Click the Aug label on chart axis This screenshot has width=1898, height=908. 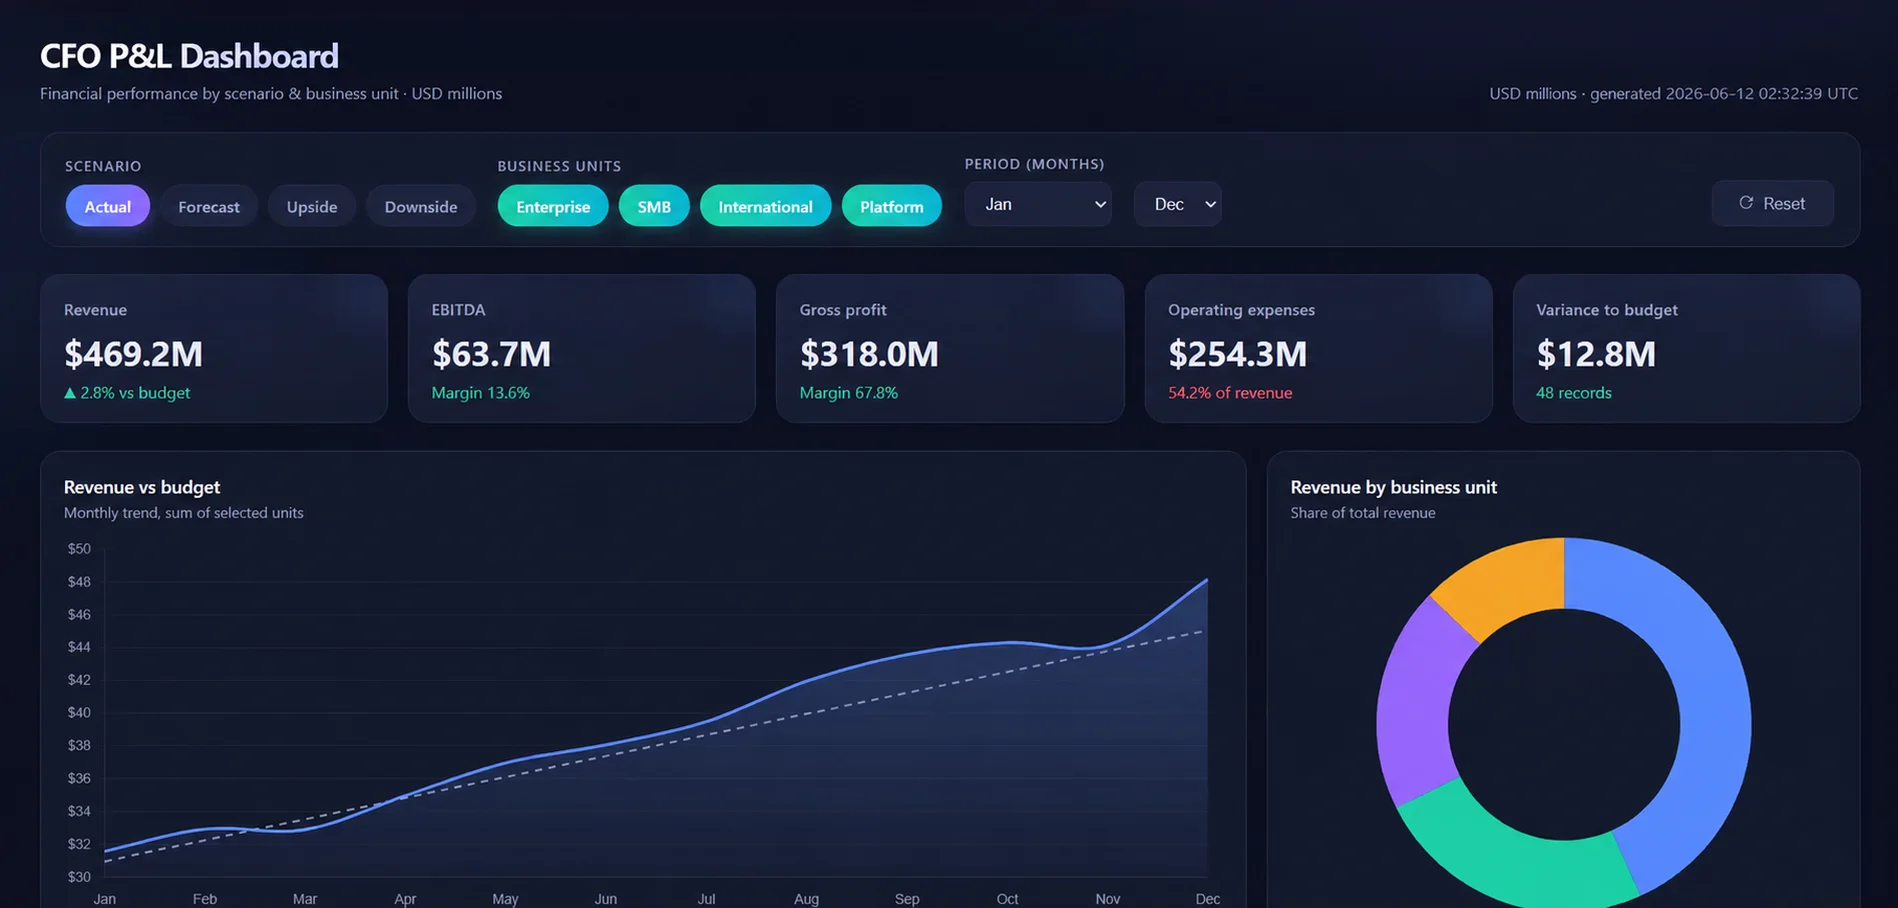(x=806, y=899)
